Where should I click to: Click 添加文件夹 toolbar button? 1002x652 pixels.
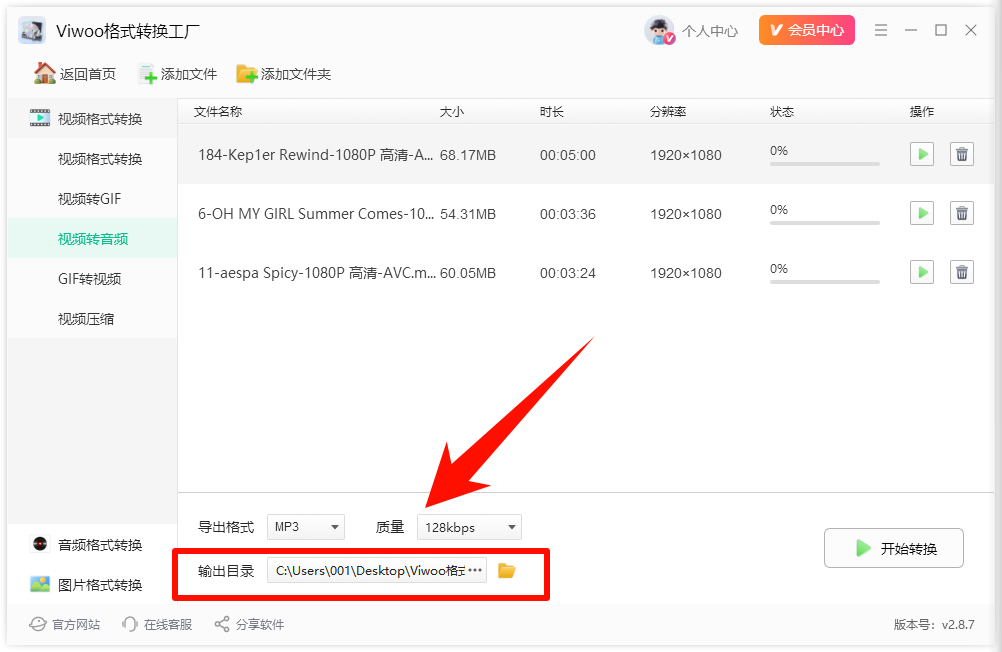(283, 74)
